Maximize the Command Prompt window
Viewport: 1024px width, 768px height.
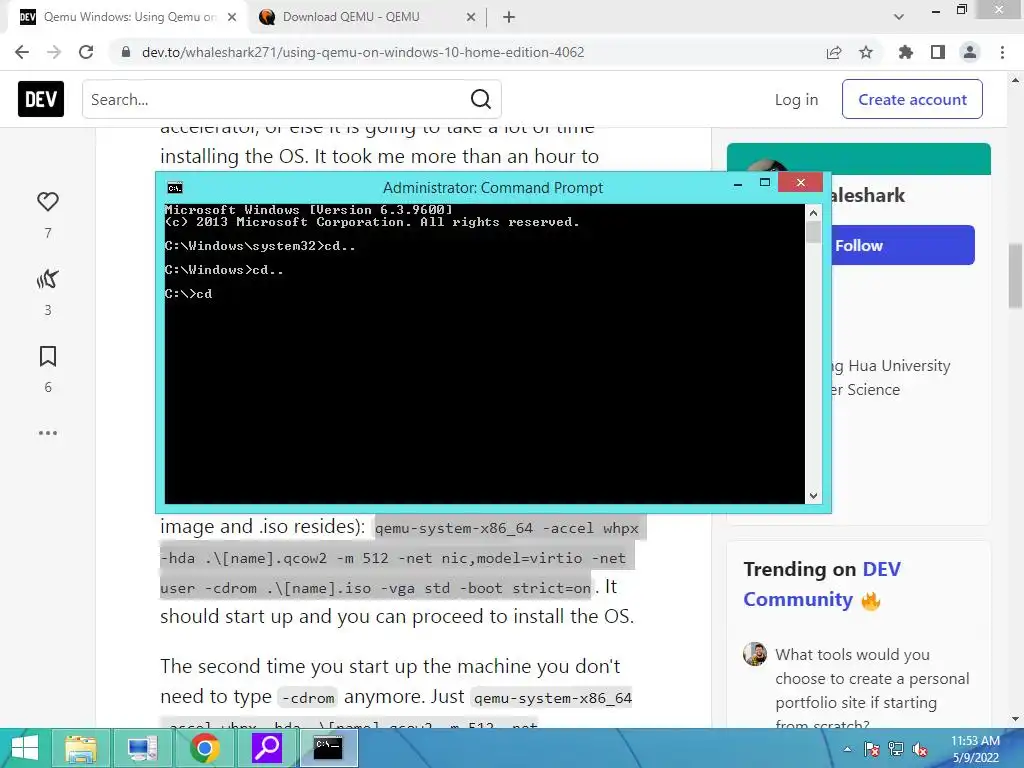(x=765, y=183)
